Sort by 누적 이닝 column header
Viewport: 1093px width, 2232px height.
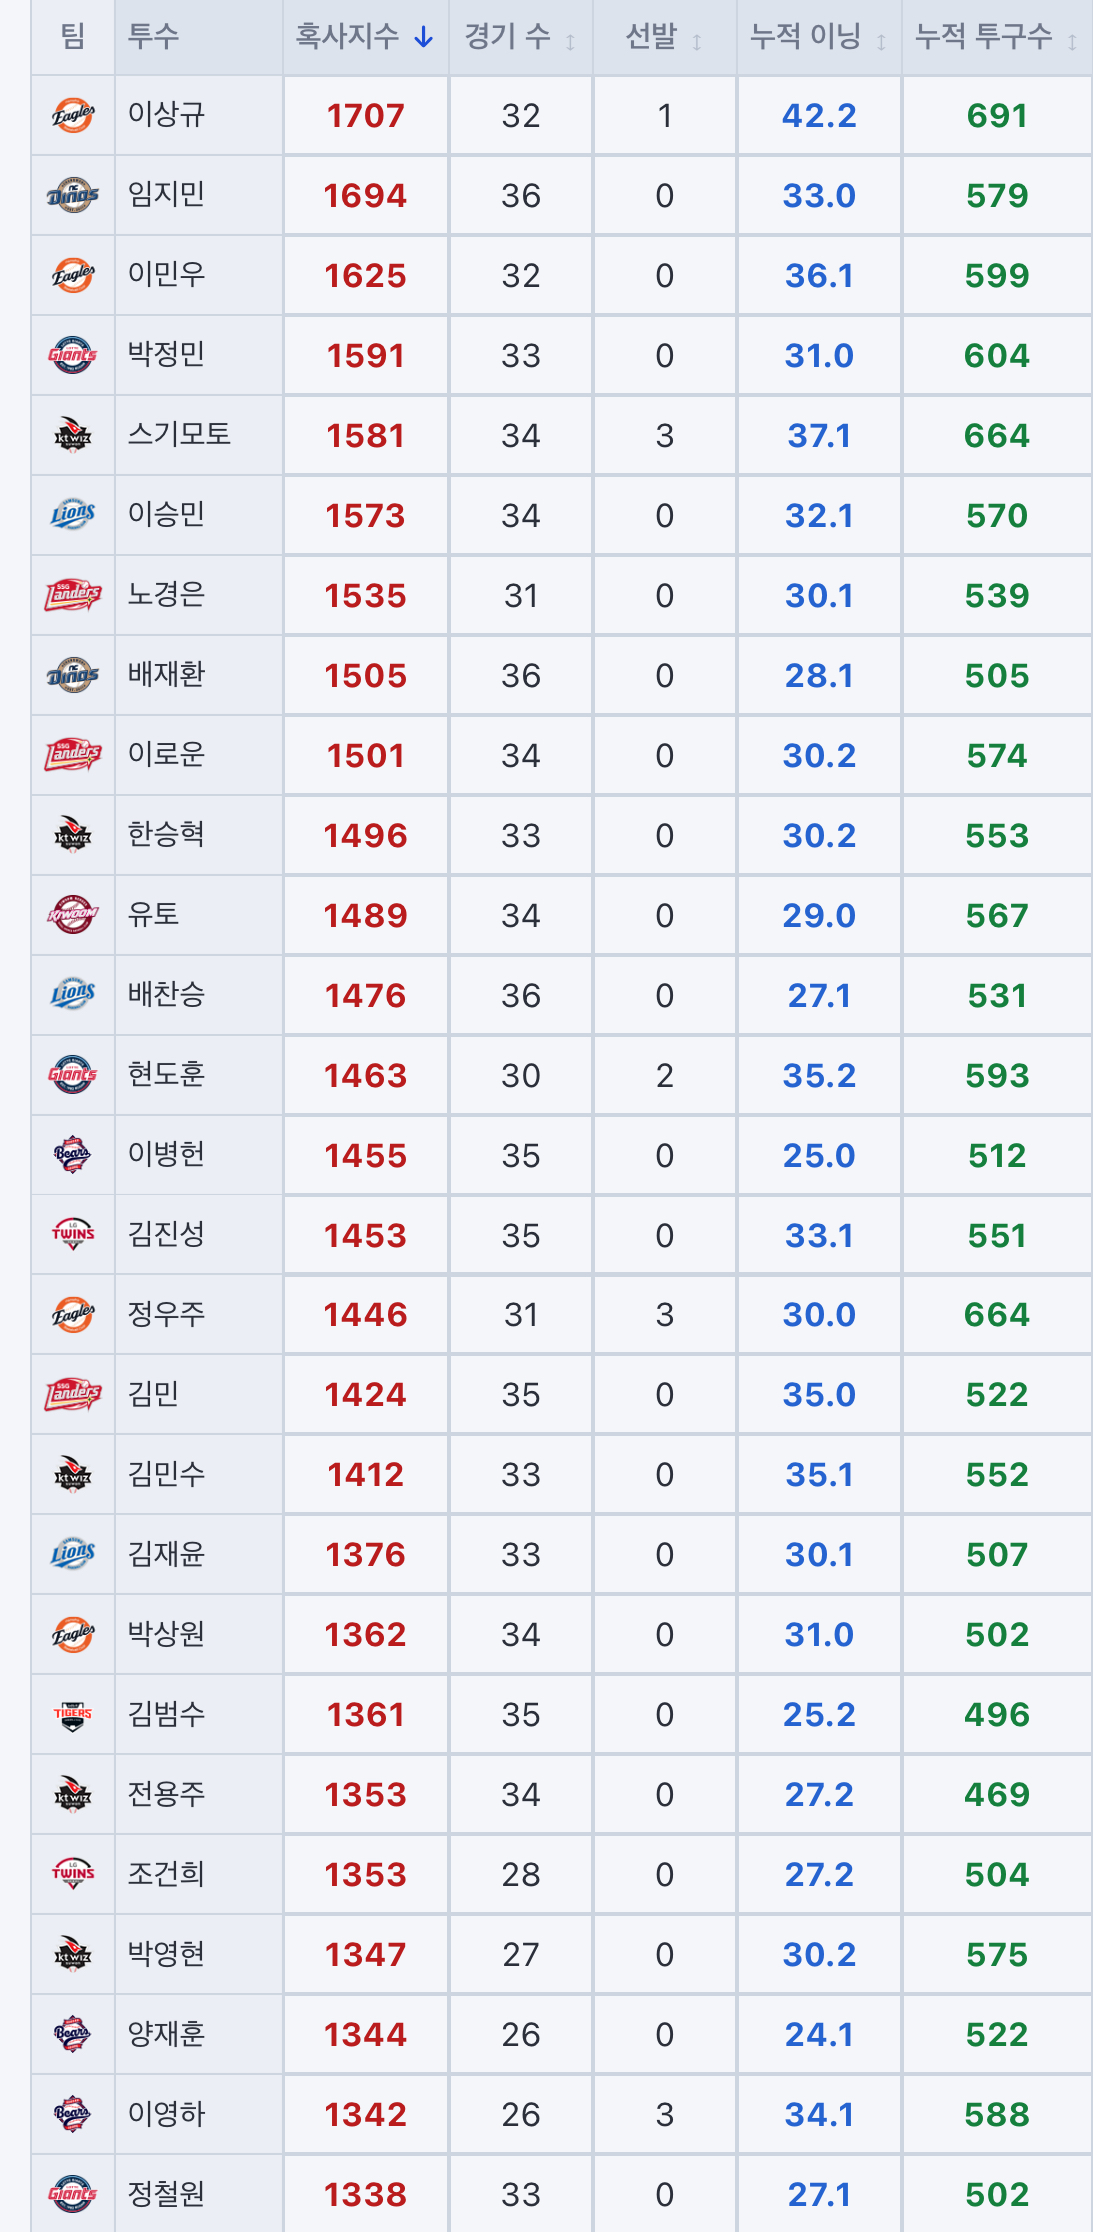[819, 37]
